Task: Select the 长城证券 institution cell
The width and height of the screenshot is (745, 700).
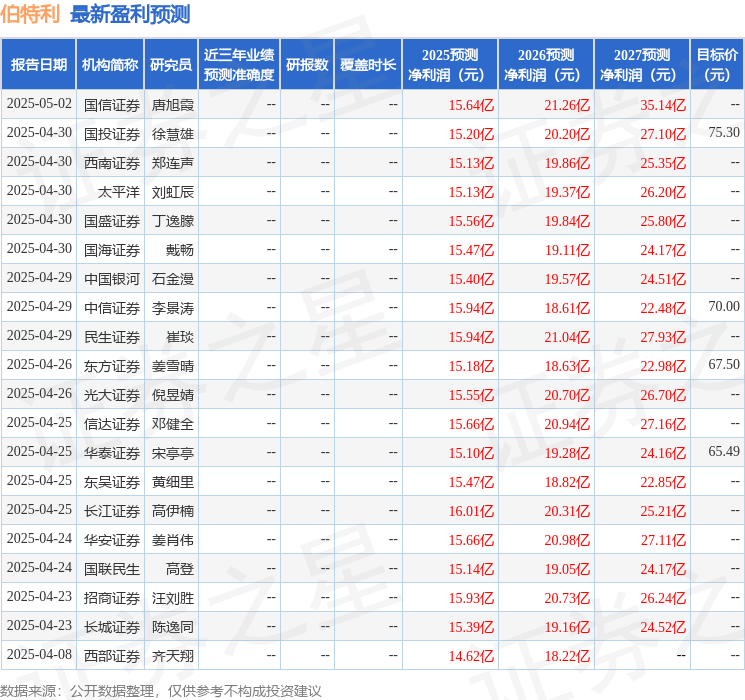Action: point(112,627)
